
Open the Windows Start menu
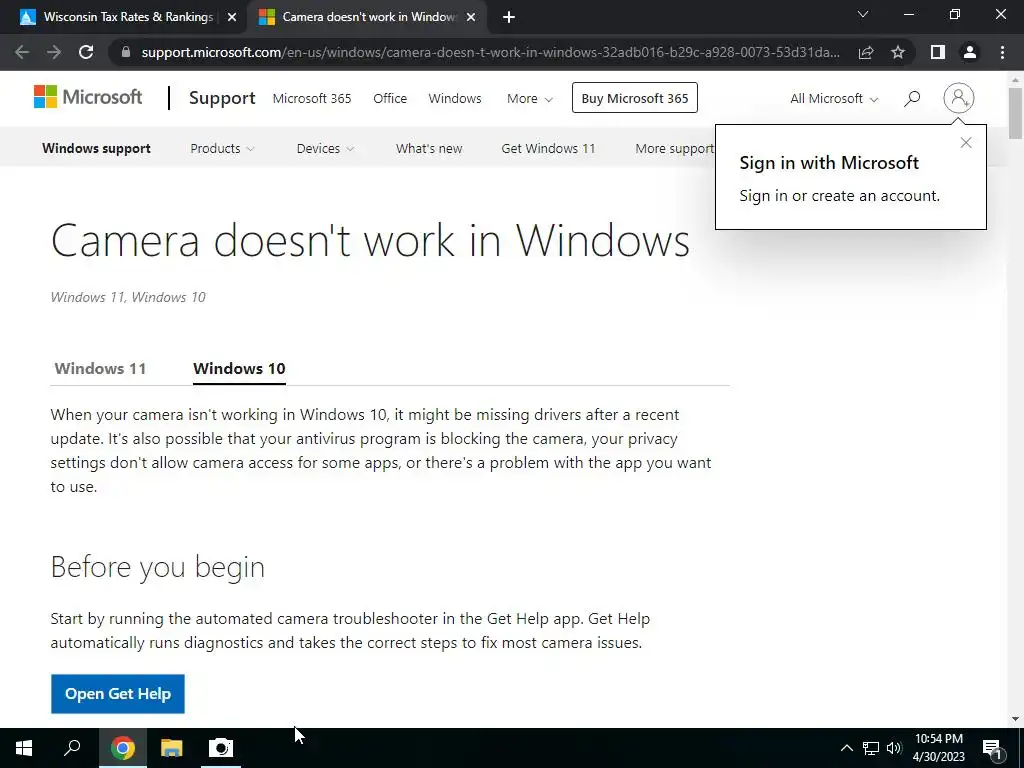pos(24,748)
